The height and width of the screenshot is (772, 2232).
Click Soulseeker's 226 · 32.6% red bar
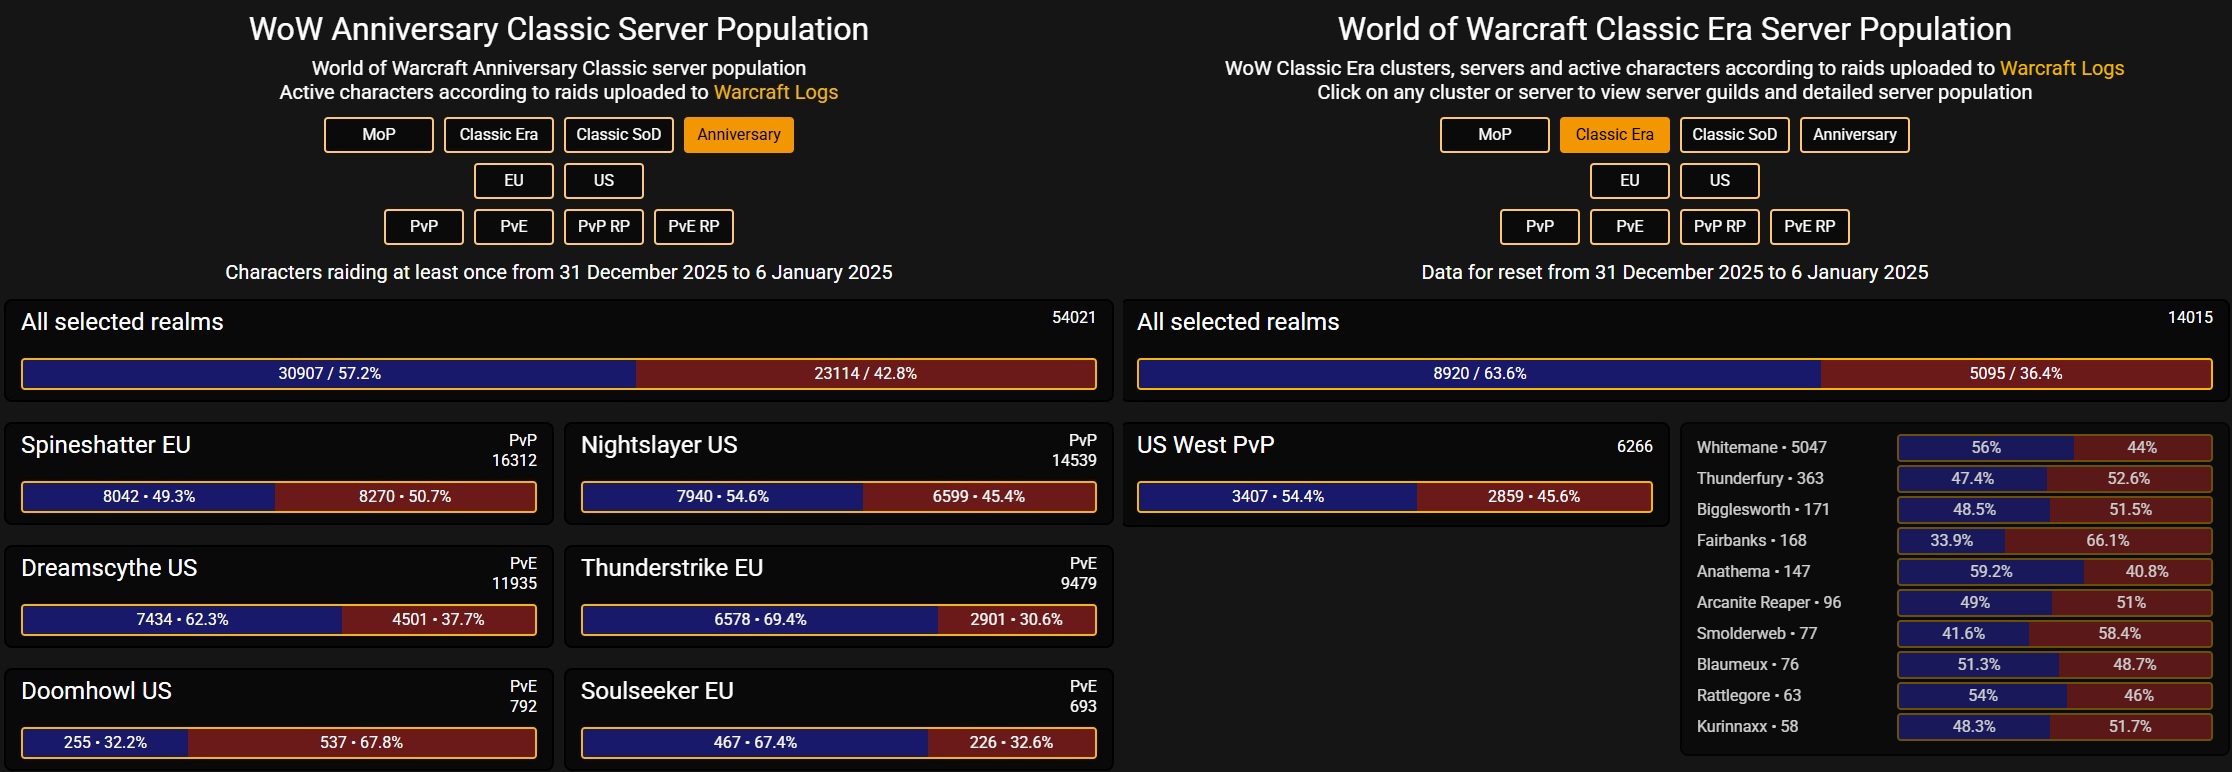pyautogui.click(x=1012, y=743)
